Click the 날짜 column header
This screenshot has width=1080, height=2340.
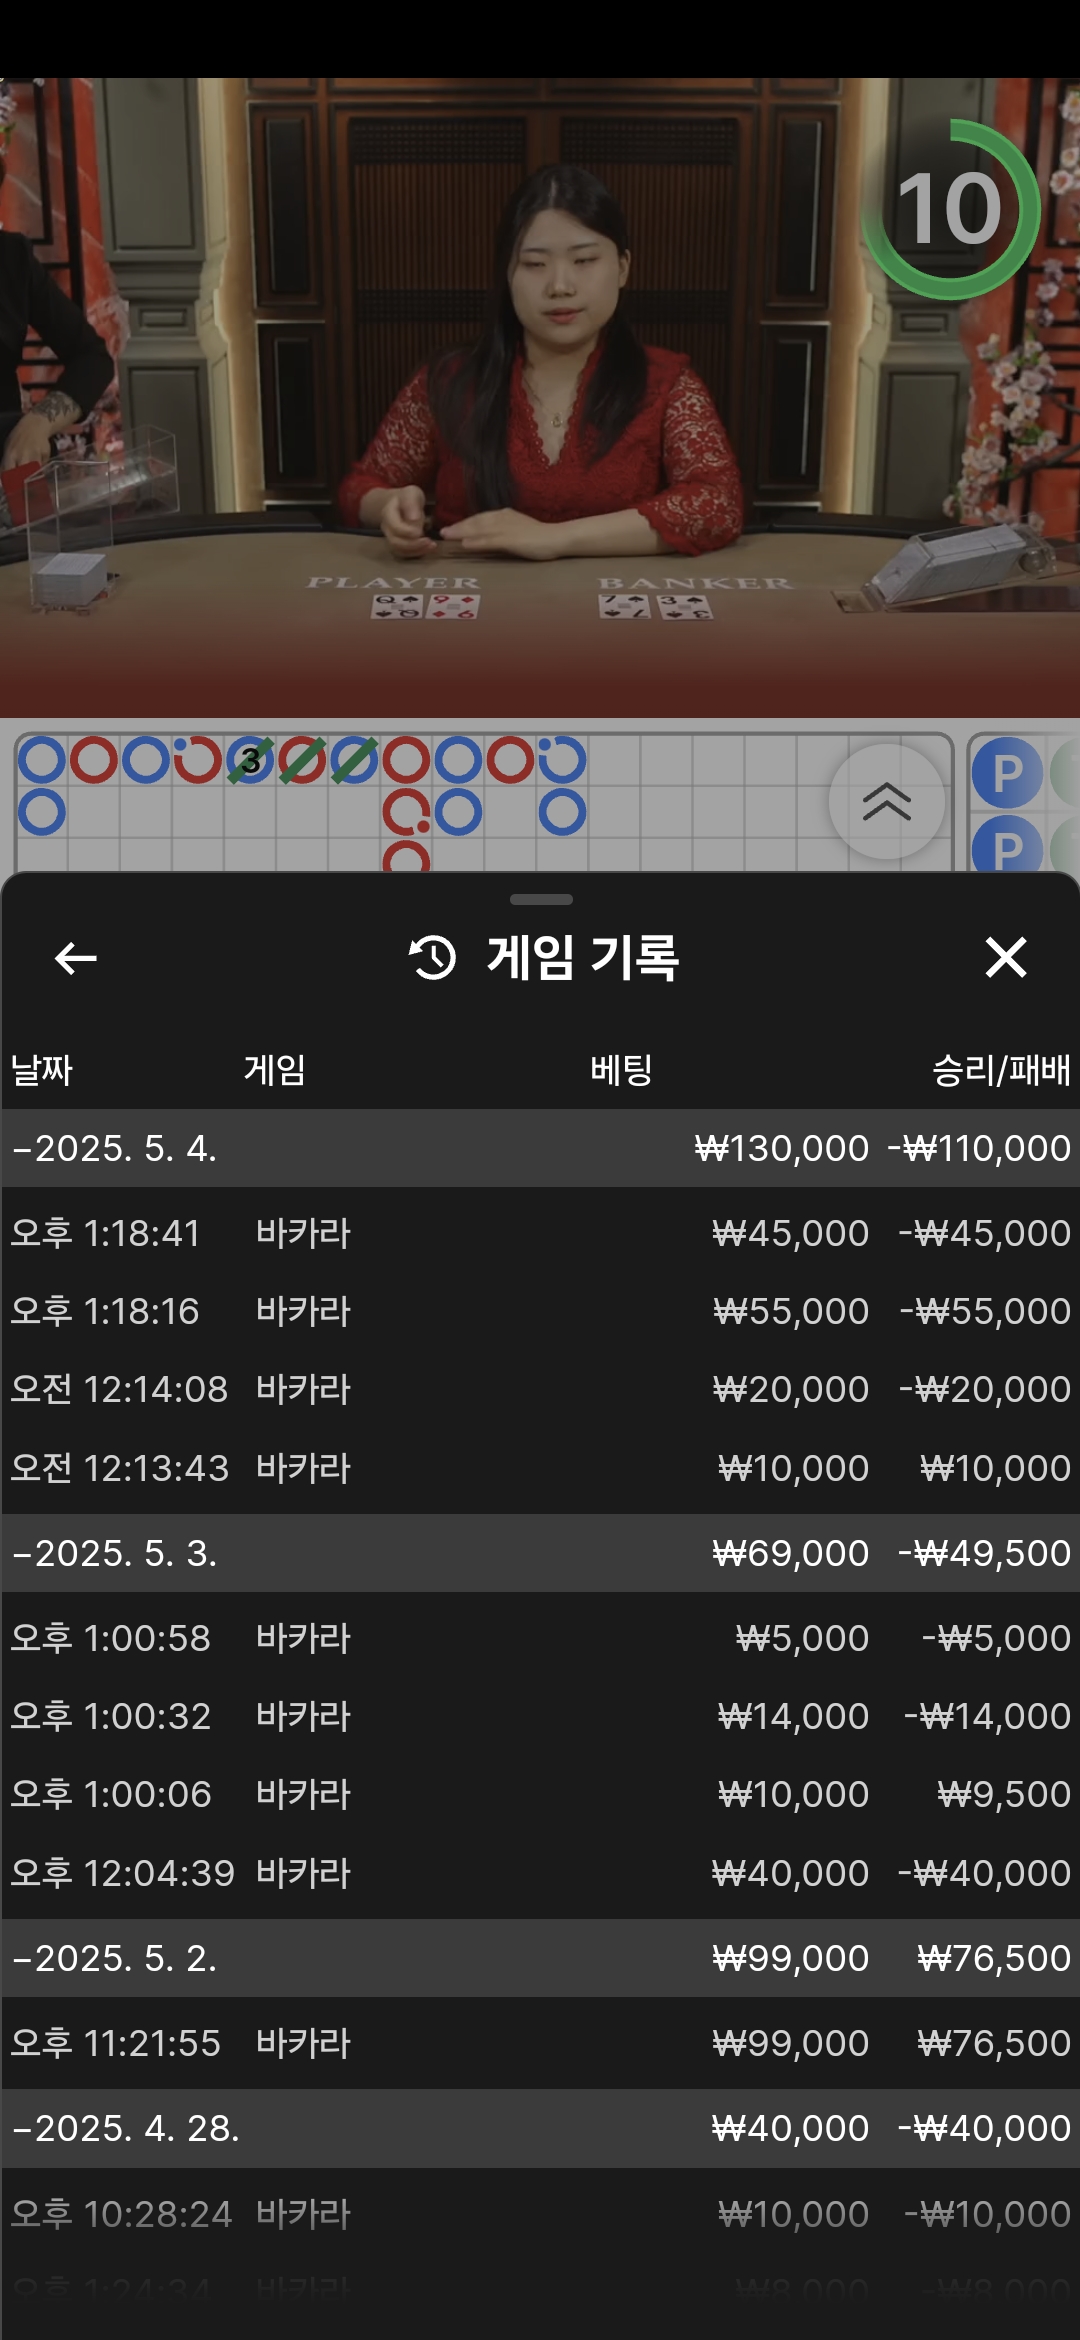point(42,1070)
